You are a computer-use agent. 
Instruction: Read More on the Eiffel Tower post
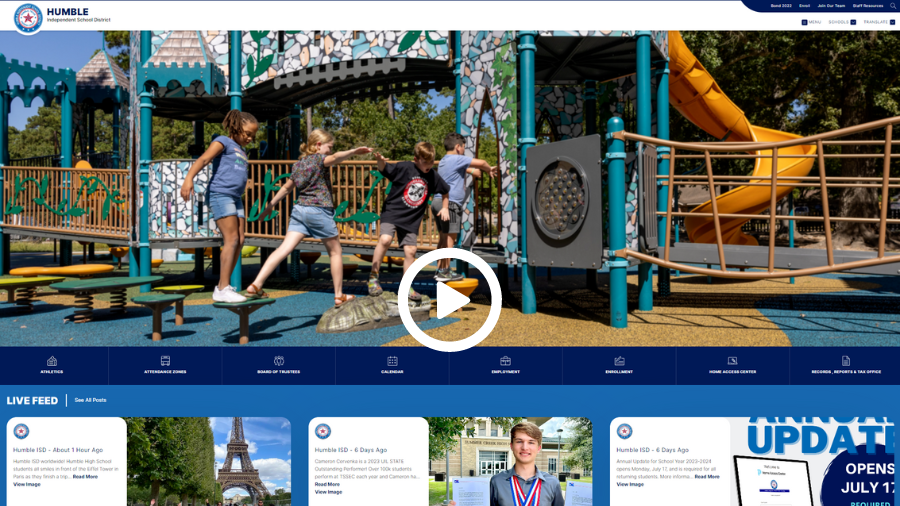(x=85, y=477)
